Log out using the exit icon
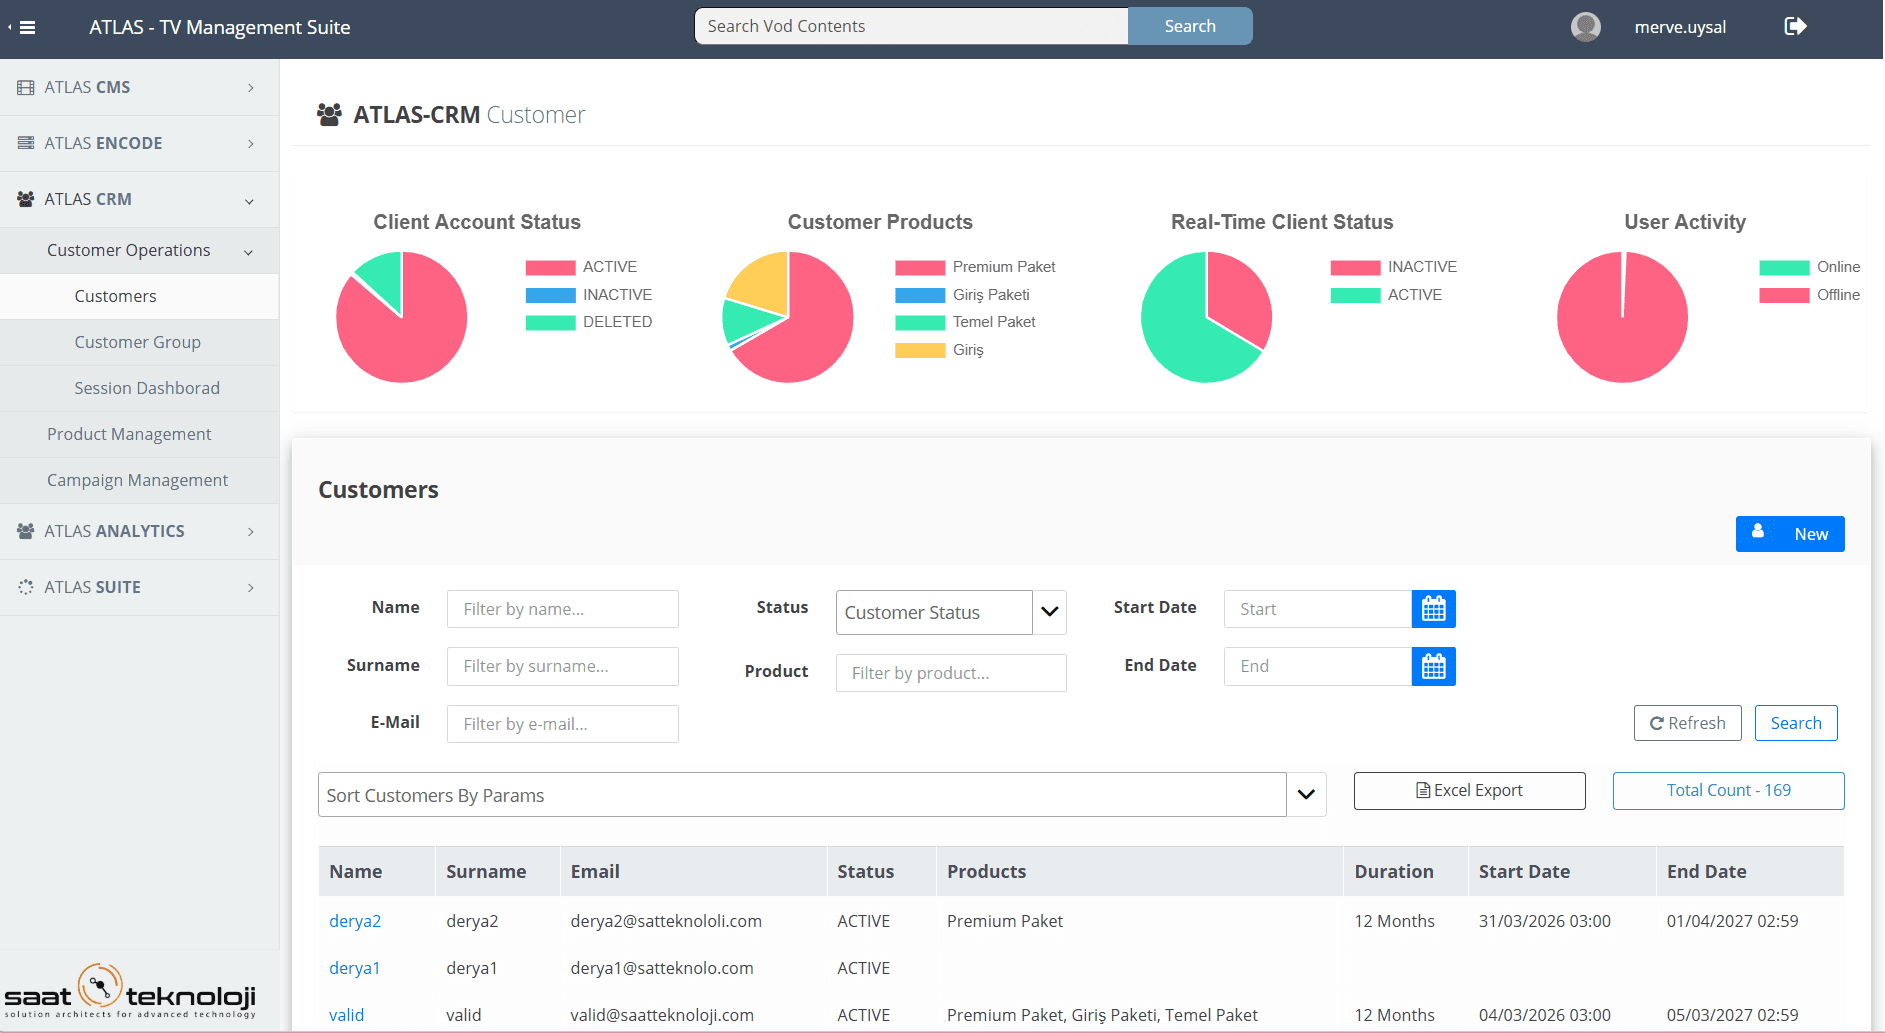This screenshot has width=1885, height=1033. 1795,27
